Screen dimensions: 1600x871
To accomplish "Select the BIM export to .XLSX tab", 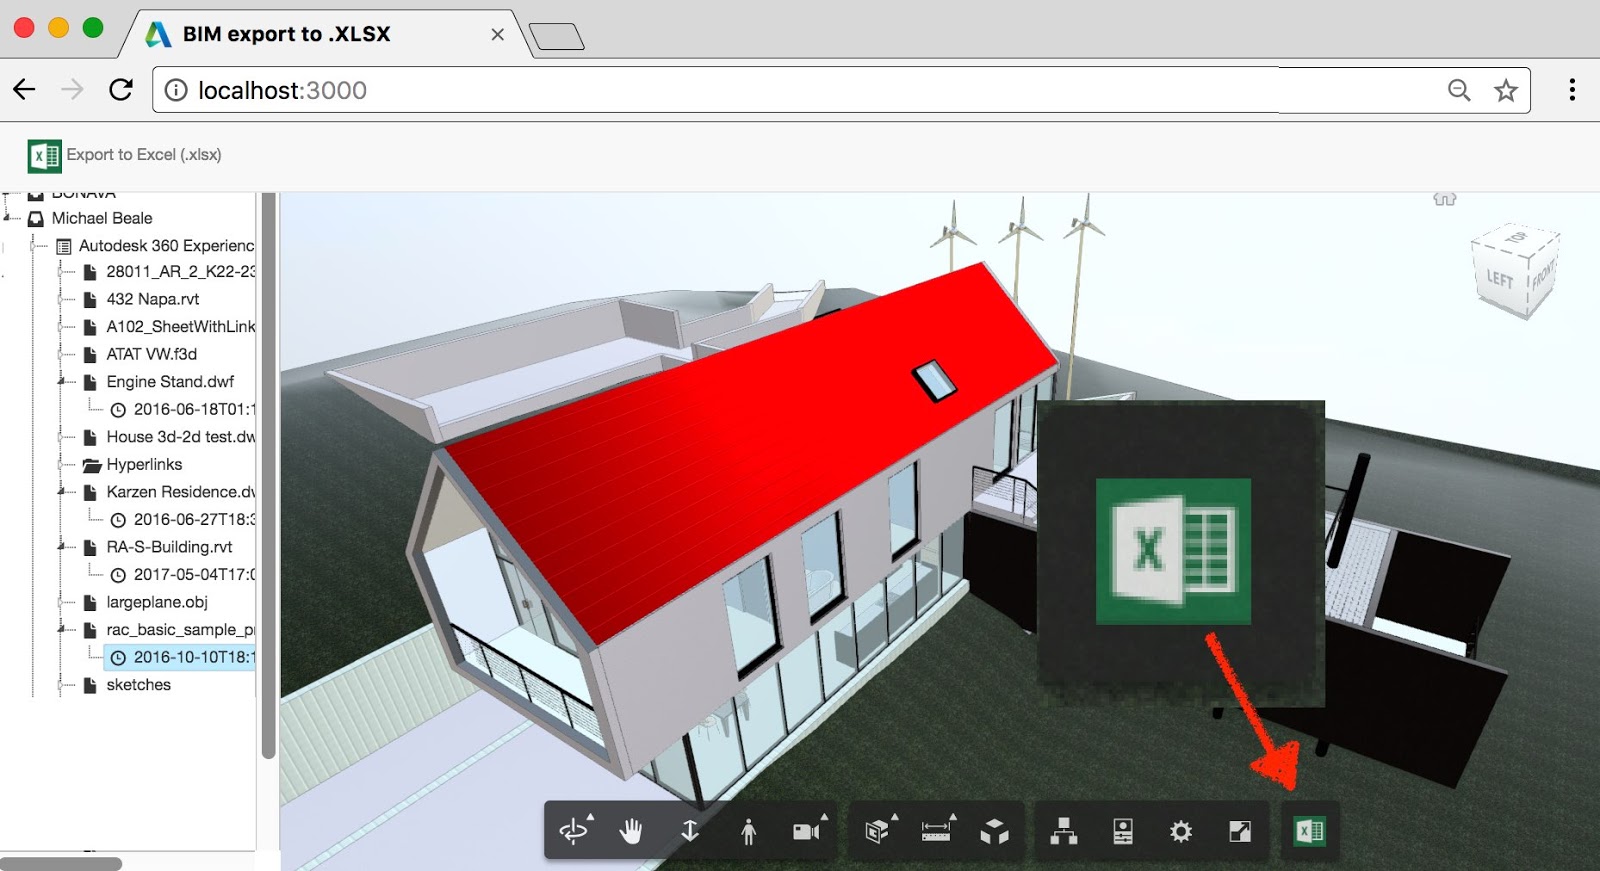I will coord(325,34).
